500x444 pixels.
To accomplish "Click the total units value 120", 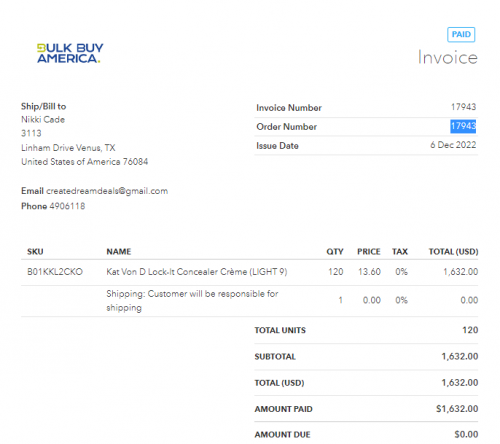I will tap(470, 330).
